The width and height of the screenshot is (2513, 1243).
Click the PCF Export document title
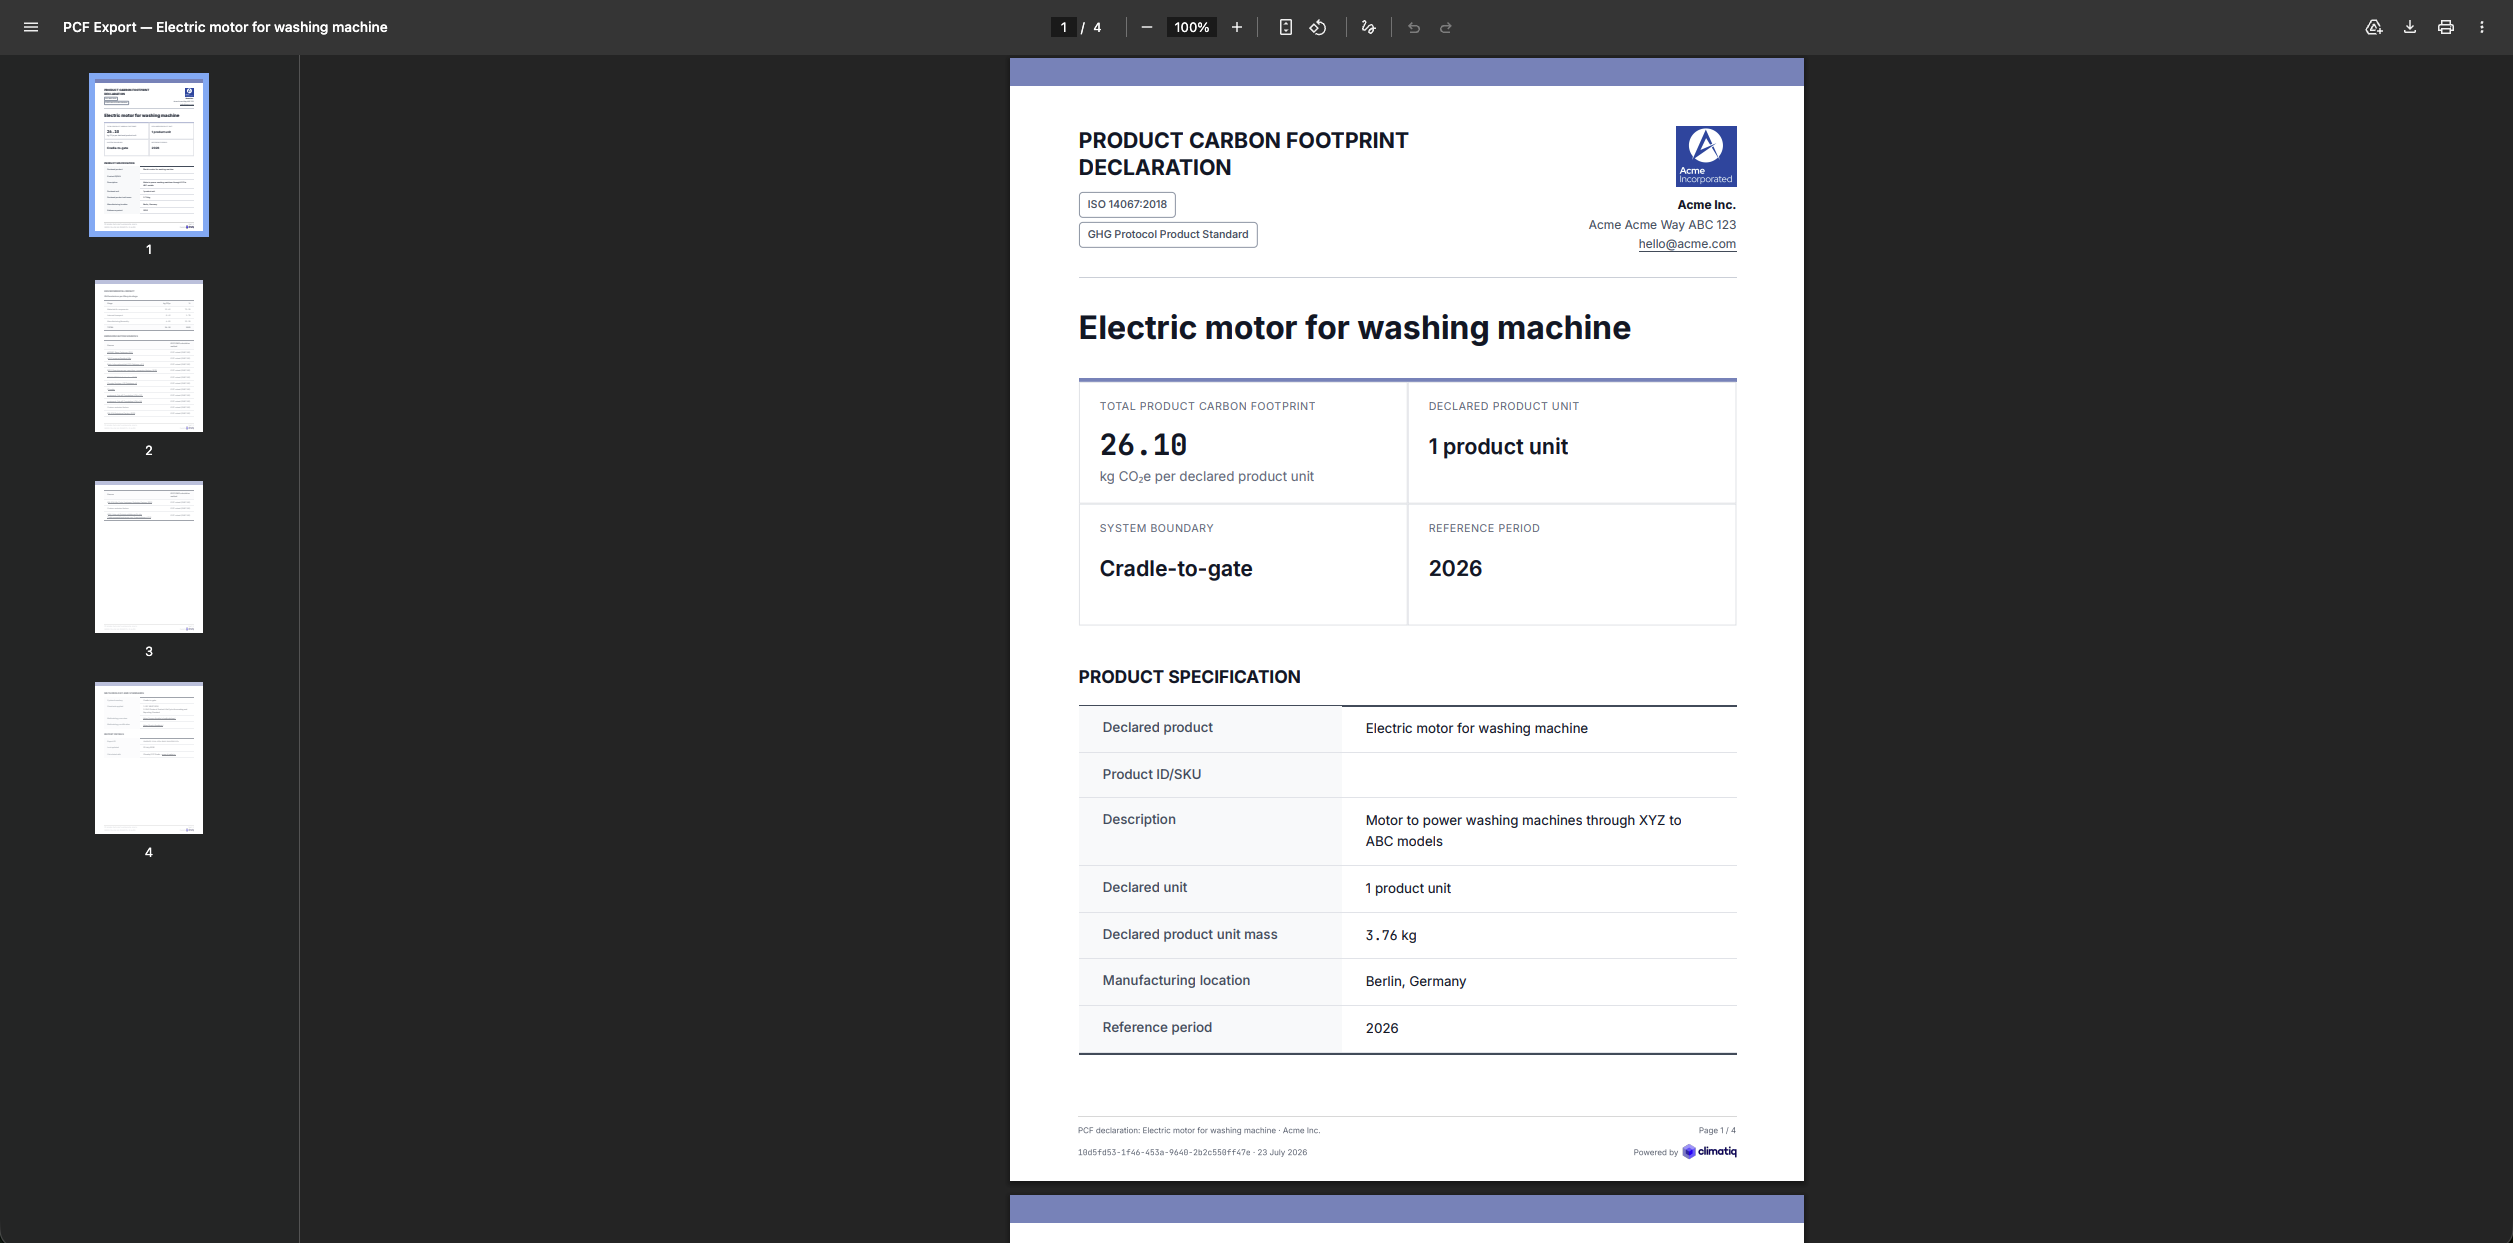[x=225, y=27]
